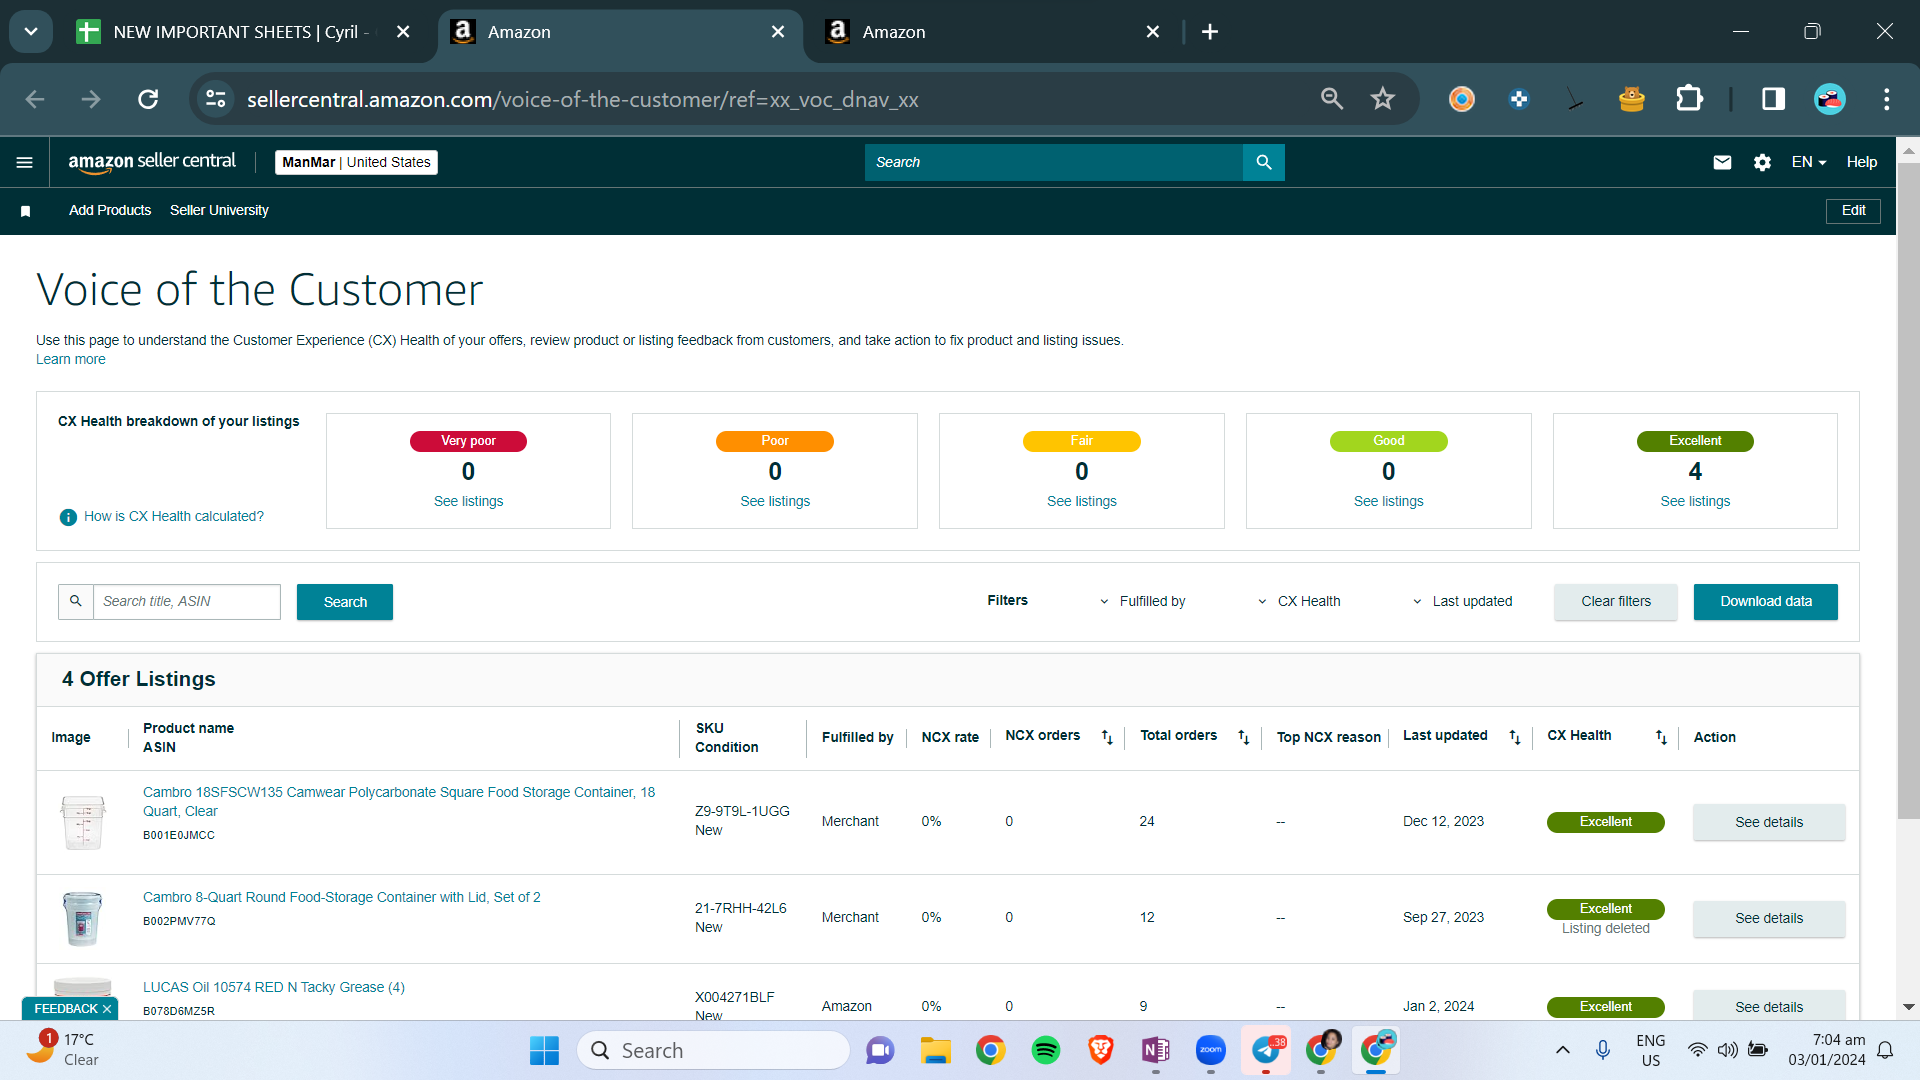1920x1080 pixels.
Task: Close the NEW IMPORTANT SHEETS tab
Action: coord(403,32)
